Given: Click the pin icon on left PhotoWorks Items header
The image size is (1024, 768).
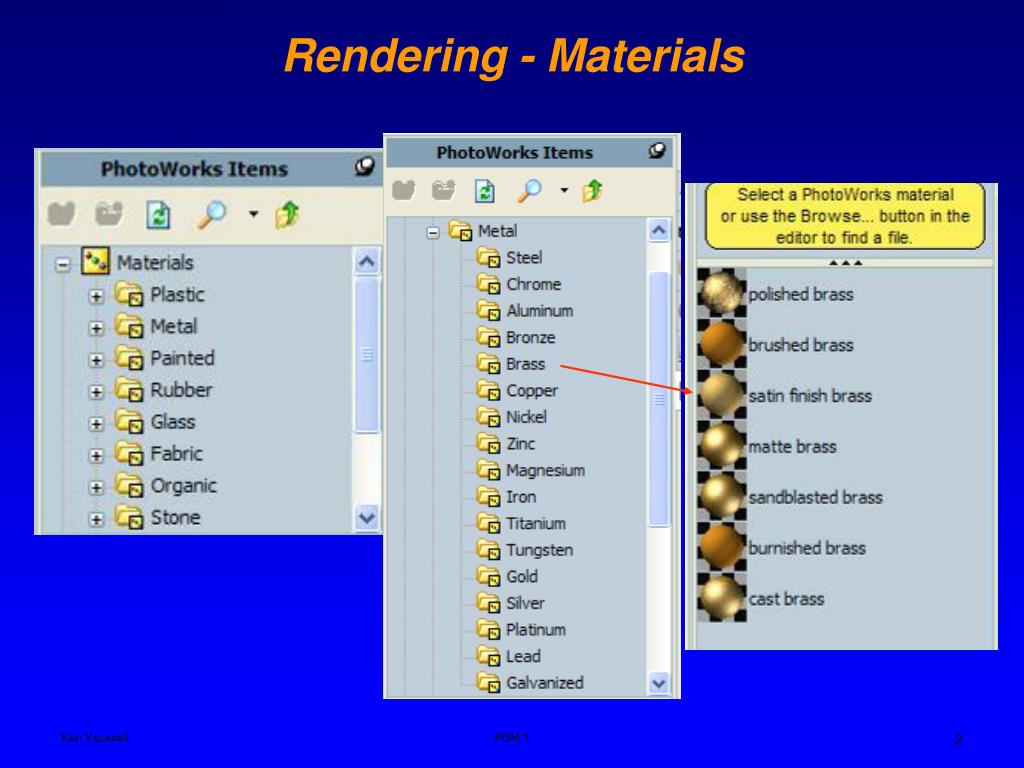Looking at the screenshot, I should tap(364, 167).
